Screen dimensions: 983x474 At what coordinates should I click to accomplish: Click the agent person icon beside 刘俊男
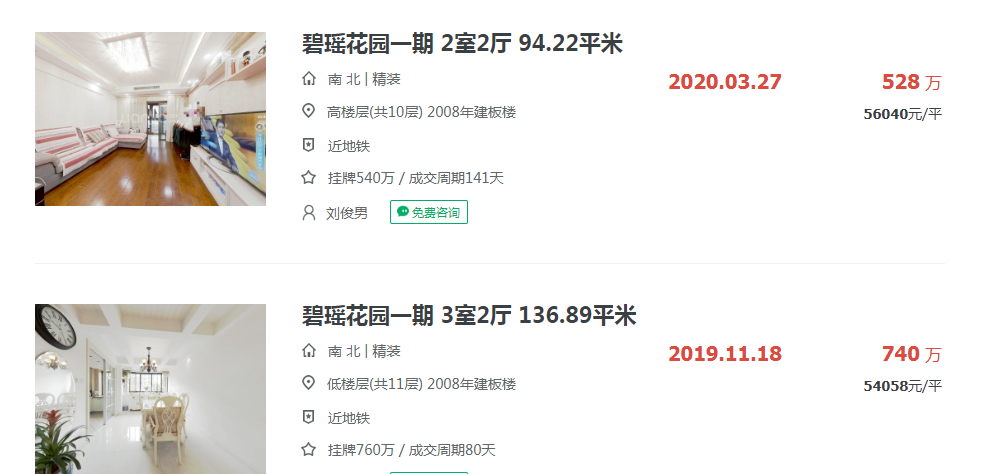309,212
